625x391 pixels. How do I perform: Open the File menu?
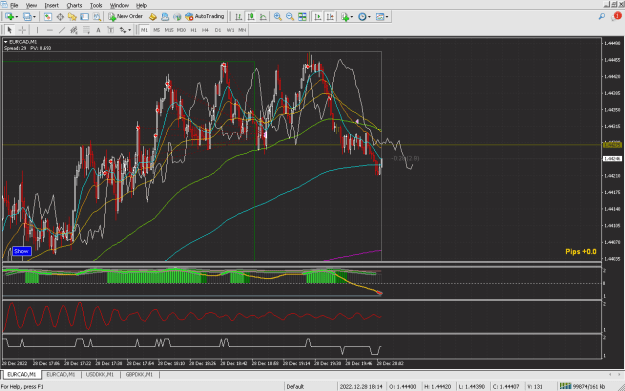pos(14,6)
